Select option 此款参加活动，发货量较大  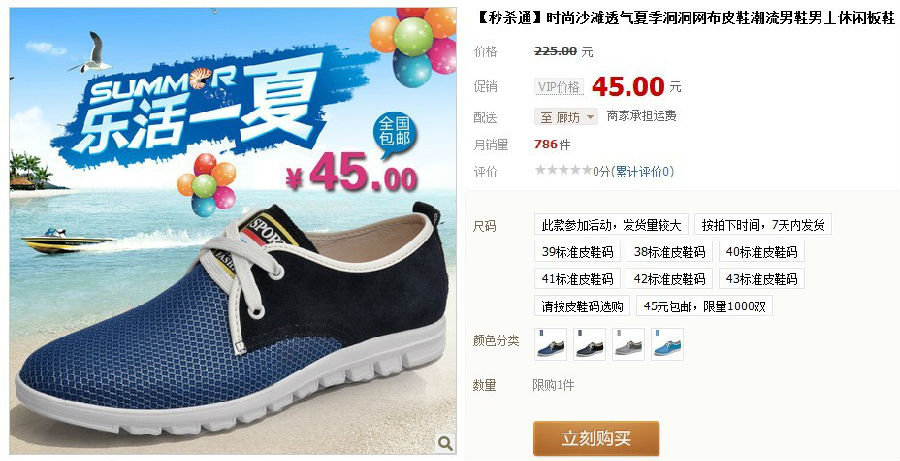click(611, 225)
